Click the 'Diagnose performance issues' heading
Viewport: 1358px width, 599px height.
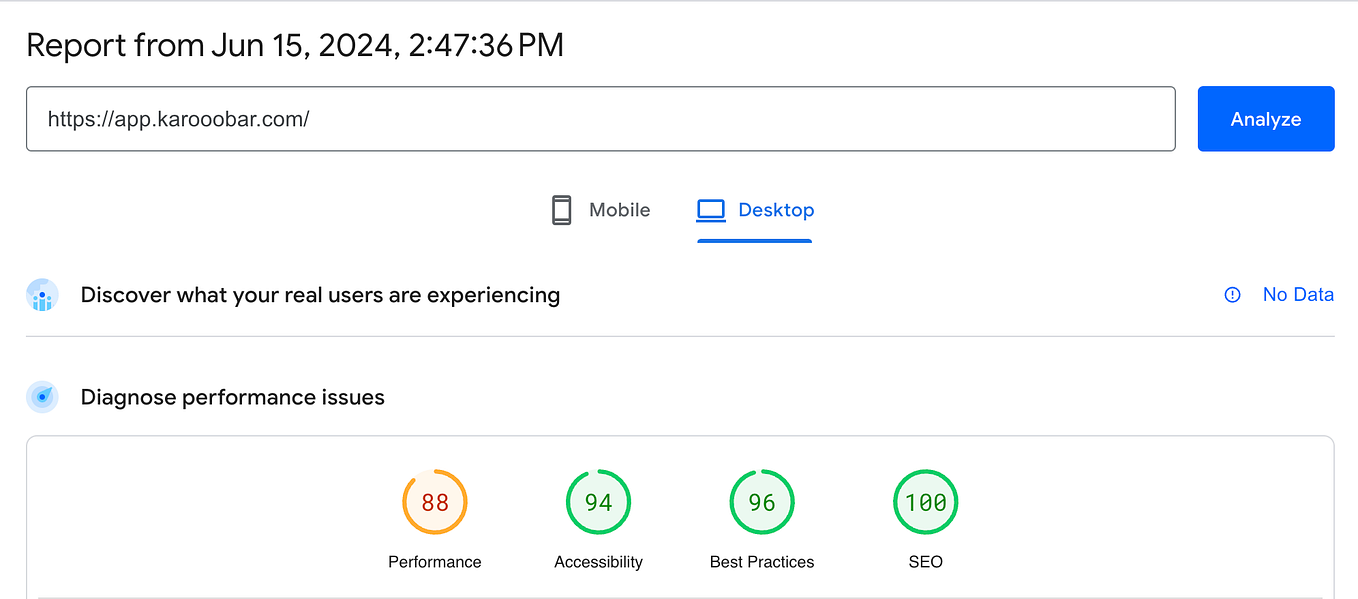[232, 397]
